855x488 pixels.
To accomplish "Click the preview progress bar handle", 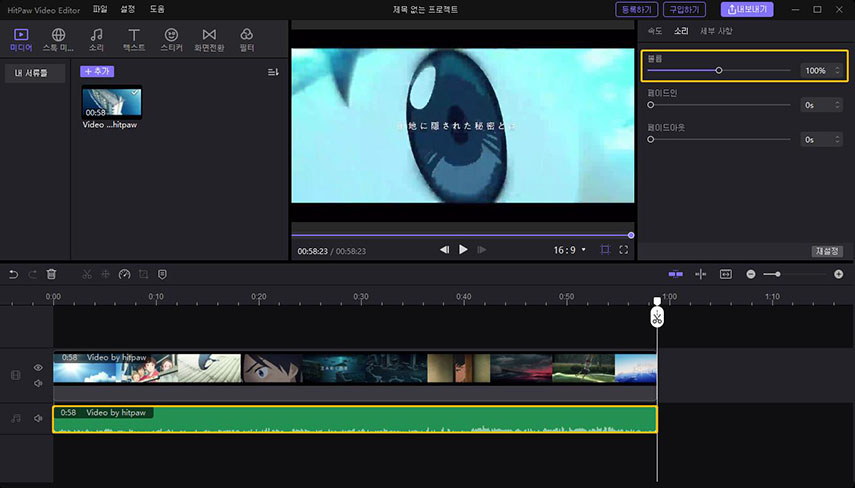I will pyautogui.click(x=631, y=236).
